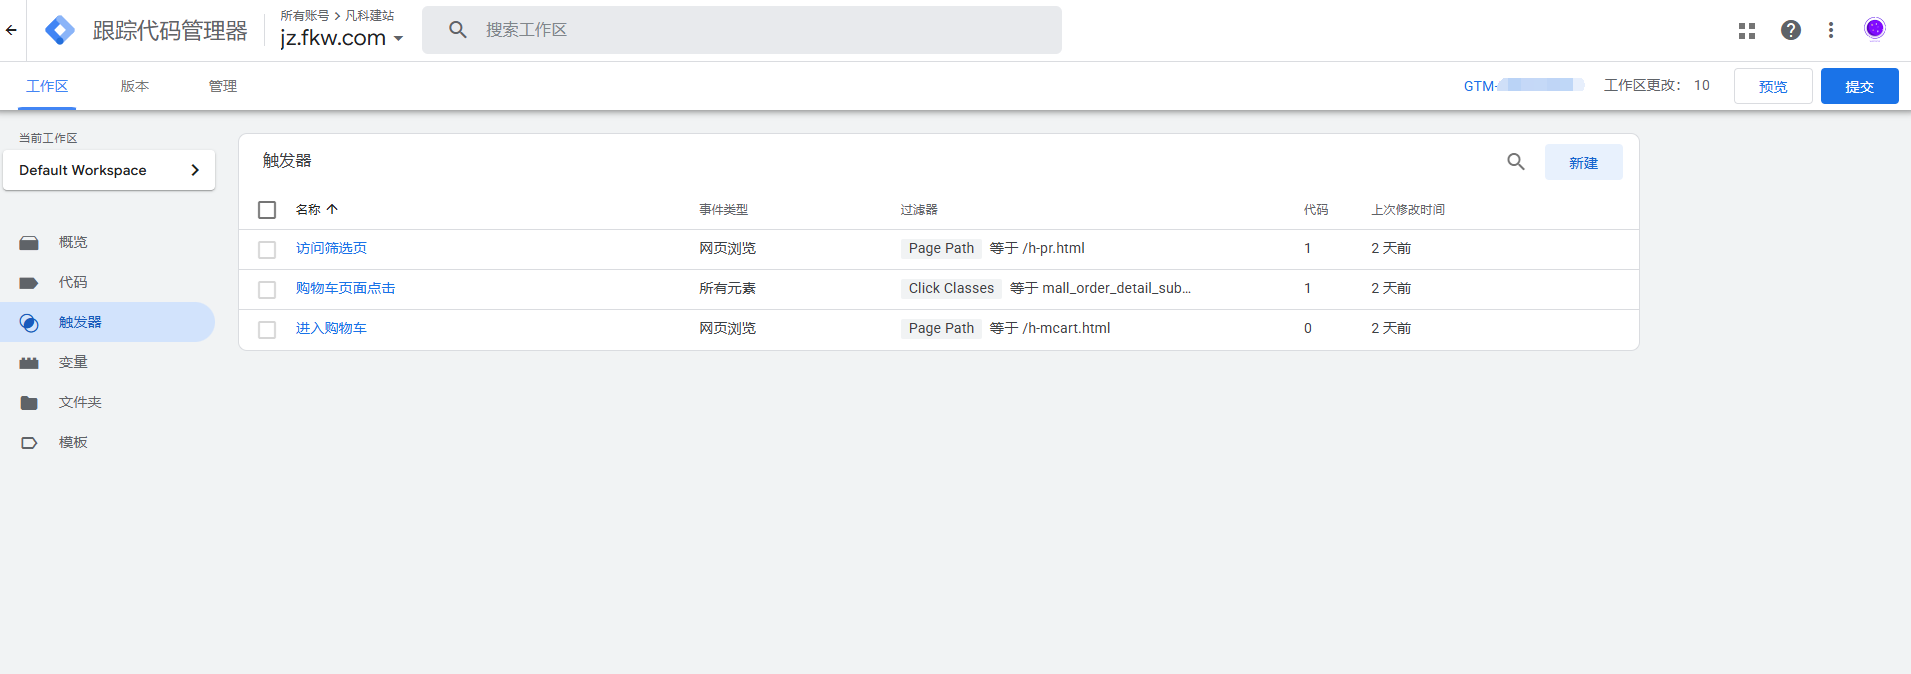This screenshot has width=1911, height=674.
Task: Open the 进入购物车 trigger link
Action: coord(331,328)
